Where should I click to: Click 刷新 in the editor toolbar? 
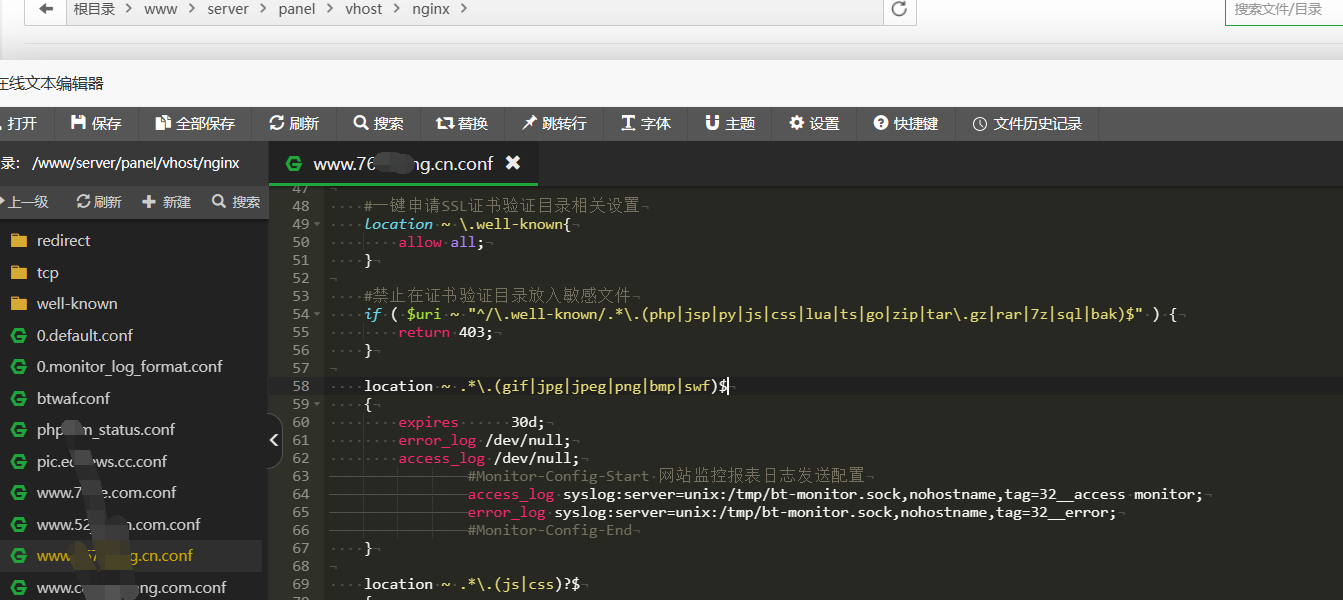[294, 123]
